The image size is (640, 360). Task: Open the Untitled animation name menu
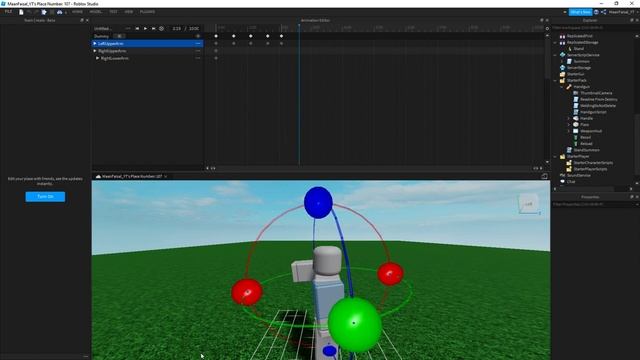pos(128,29)
